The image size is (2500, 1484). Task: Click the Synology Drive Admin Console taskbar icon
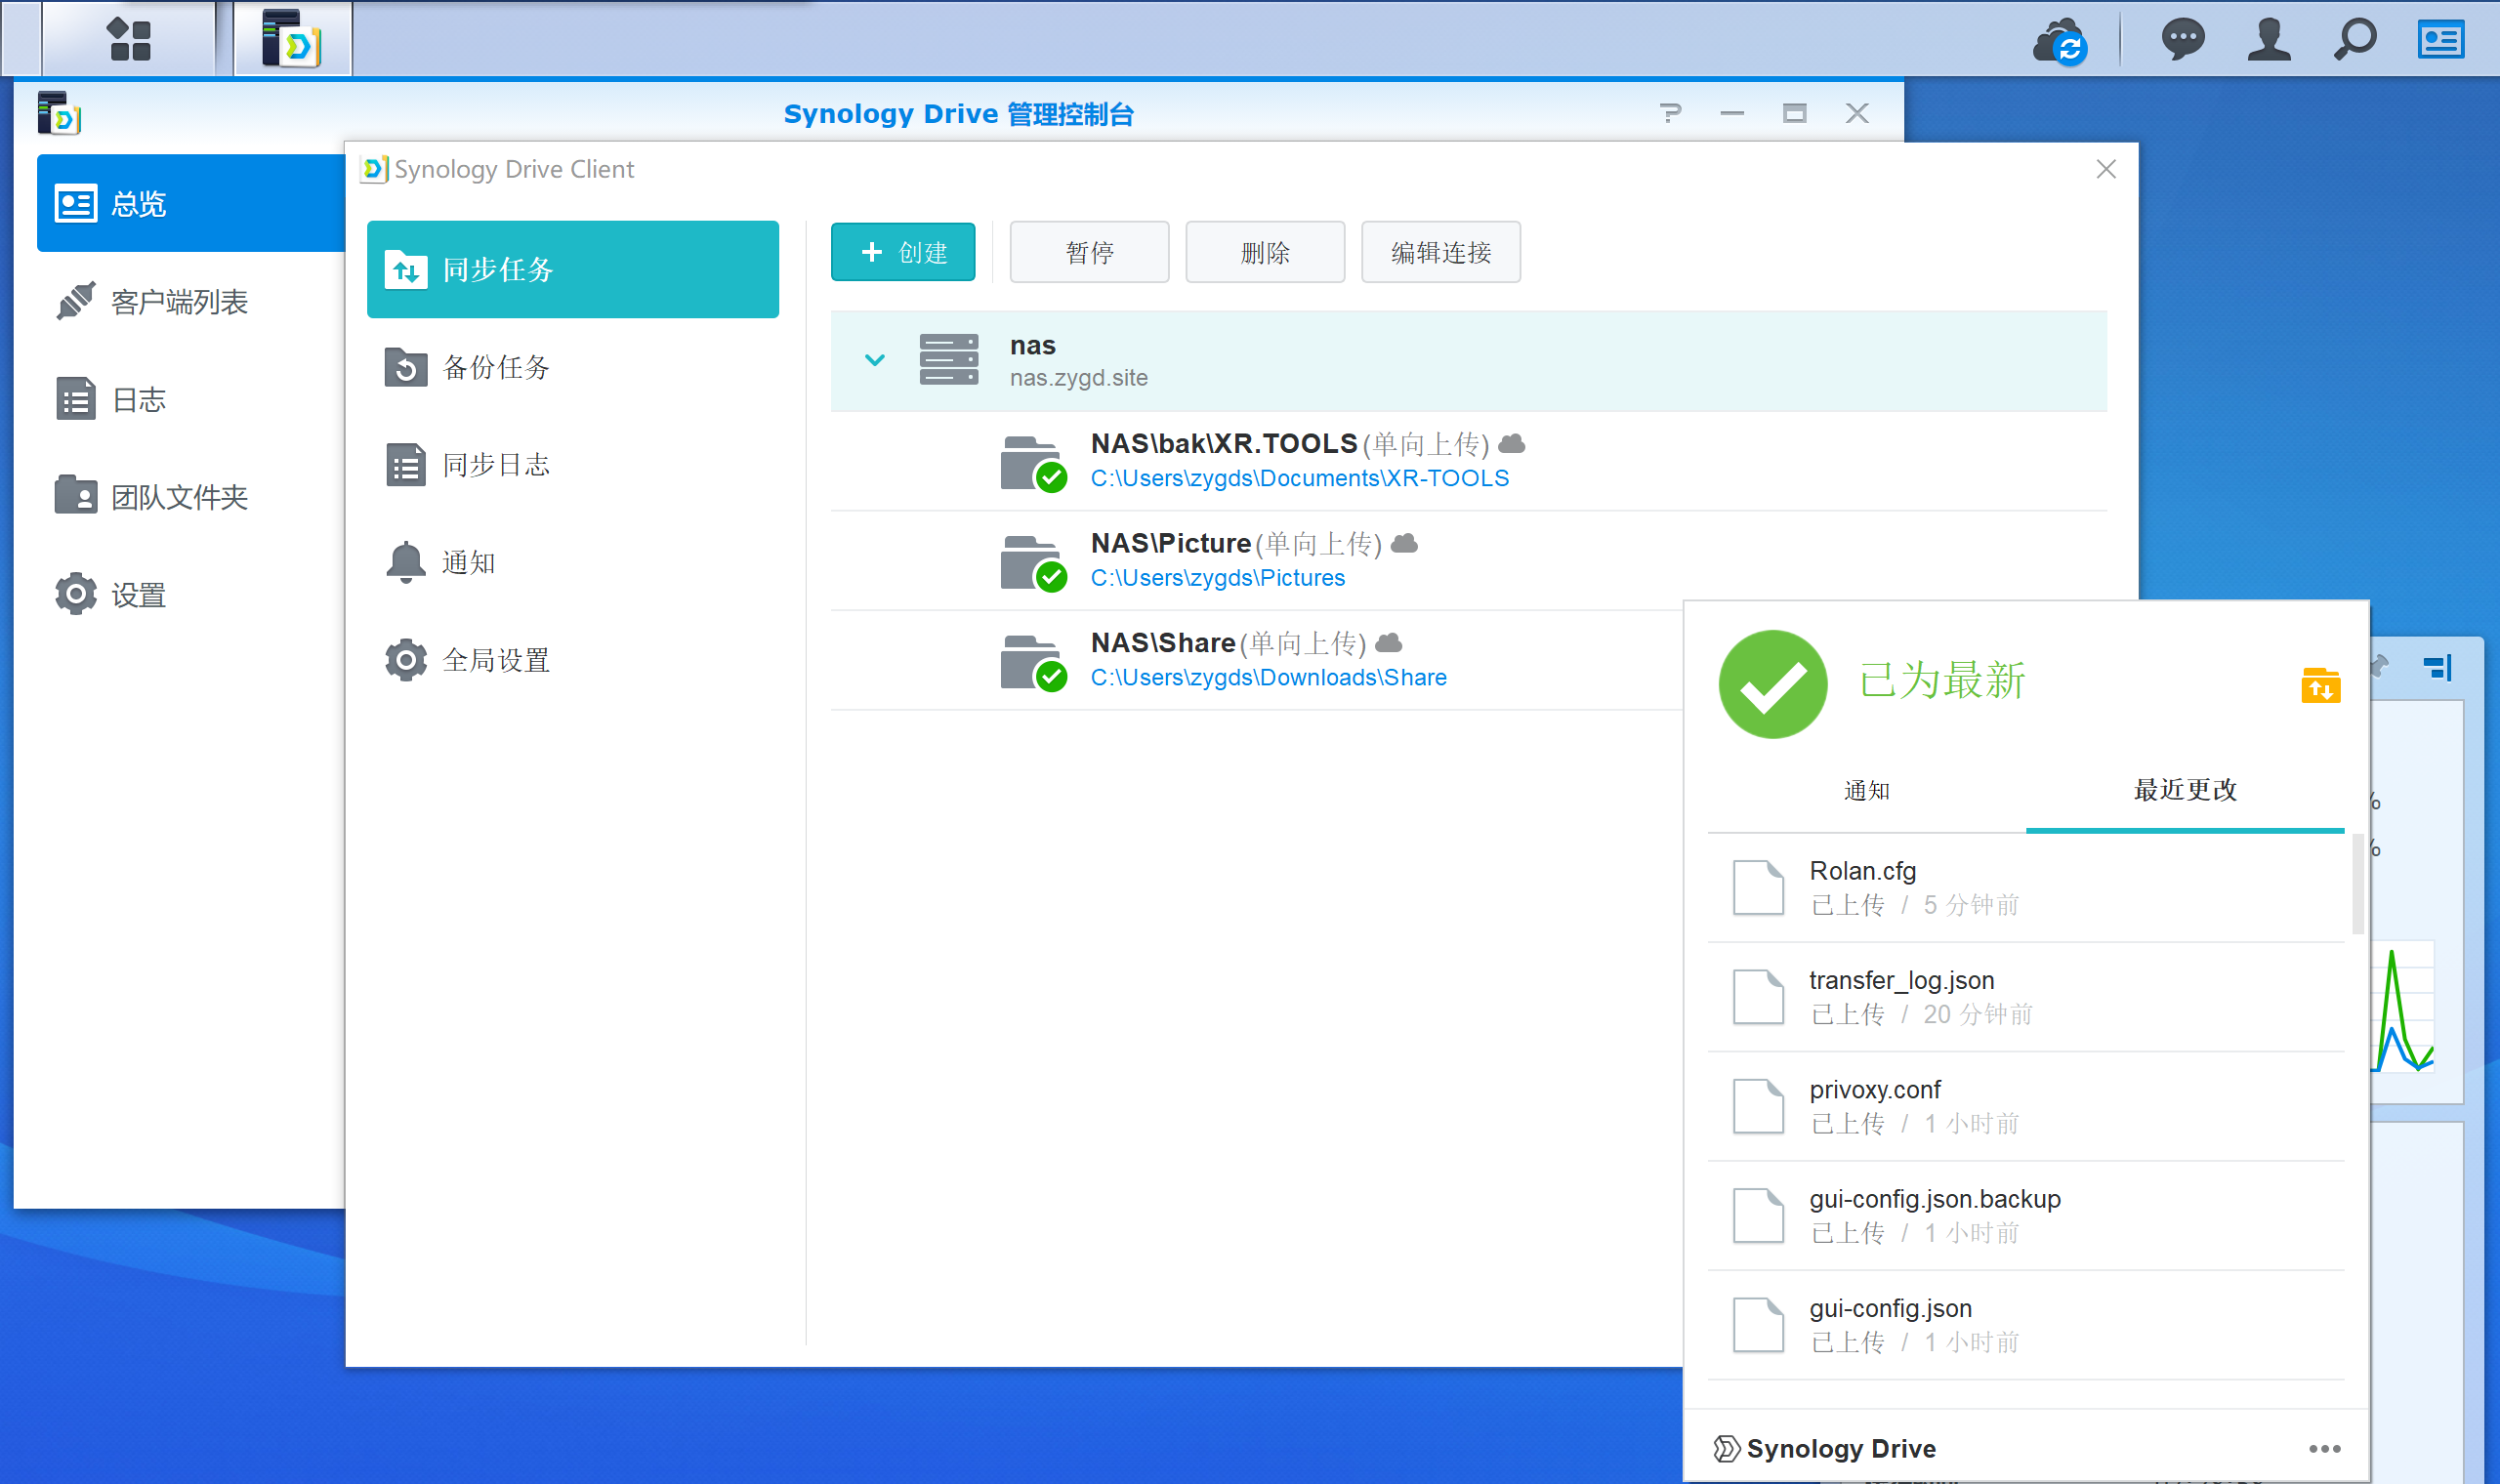coord(292,39)
